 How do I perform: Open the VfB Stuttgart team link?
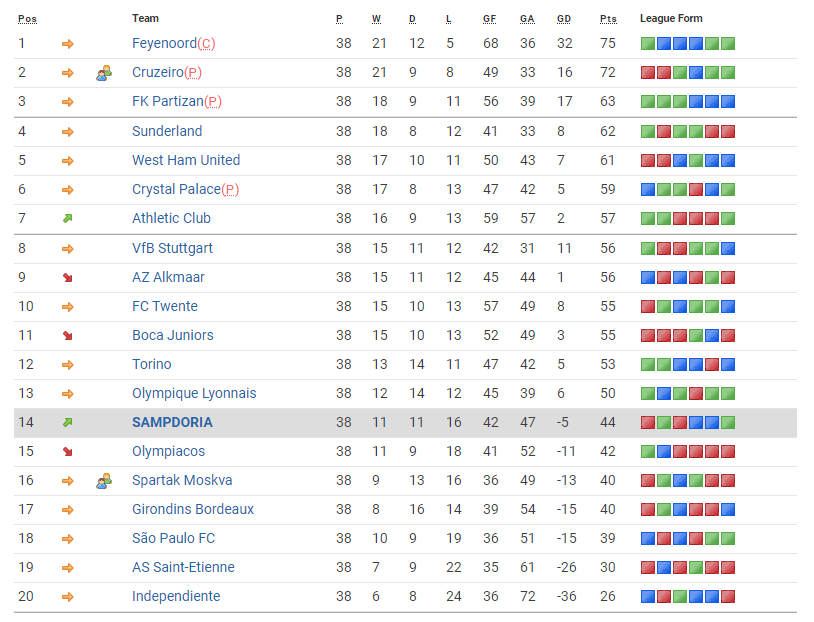172,248
